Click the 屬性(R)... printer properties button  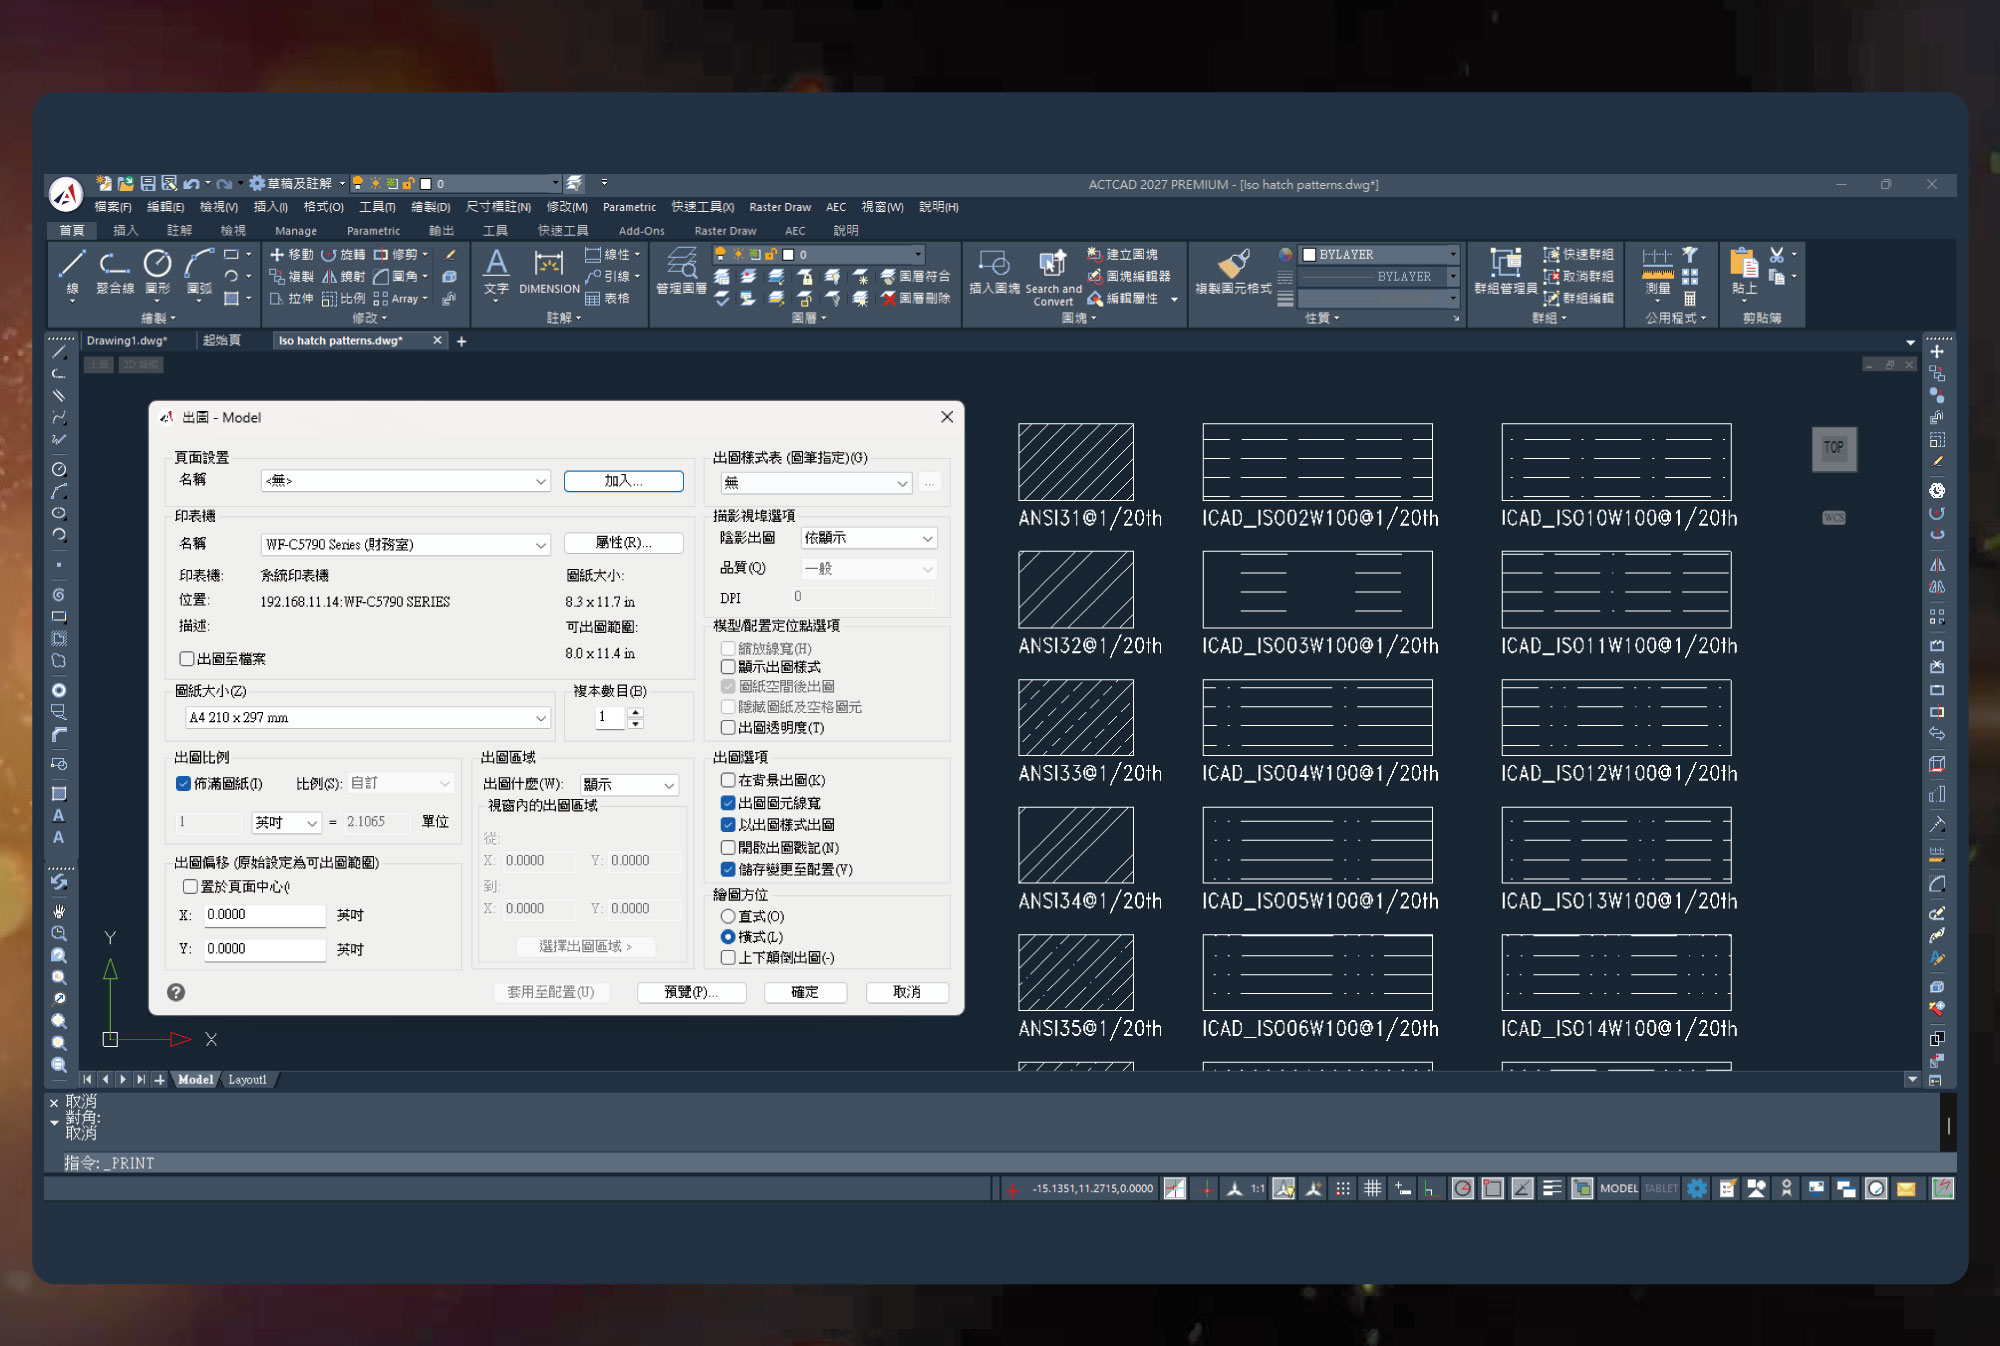pyautogui.click(x=624, y=543)
